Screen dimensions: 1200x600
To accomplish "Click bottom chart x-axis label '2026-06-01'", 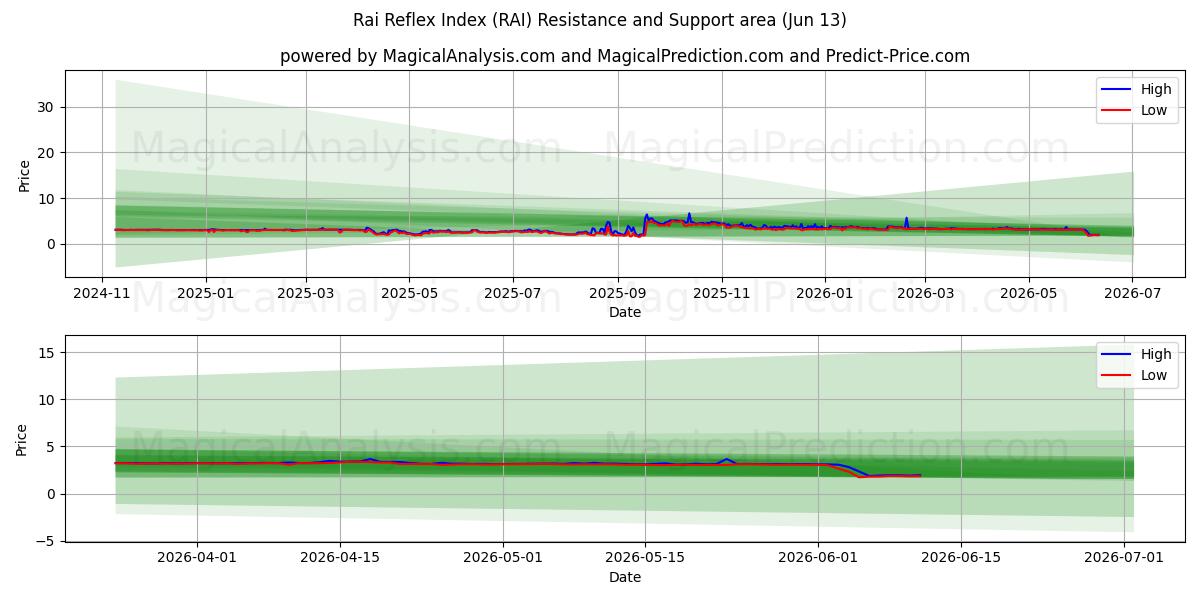I will point(819,559).
